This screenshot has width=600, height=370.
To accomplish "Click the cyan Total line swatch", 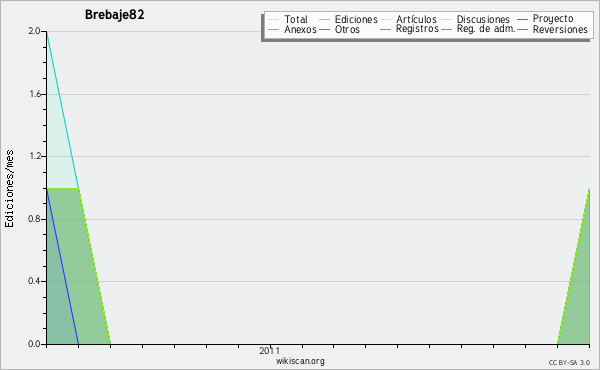I will pyautogui.click(x=274, y=20).
